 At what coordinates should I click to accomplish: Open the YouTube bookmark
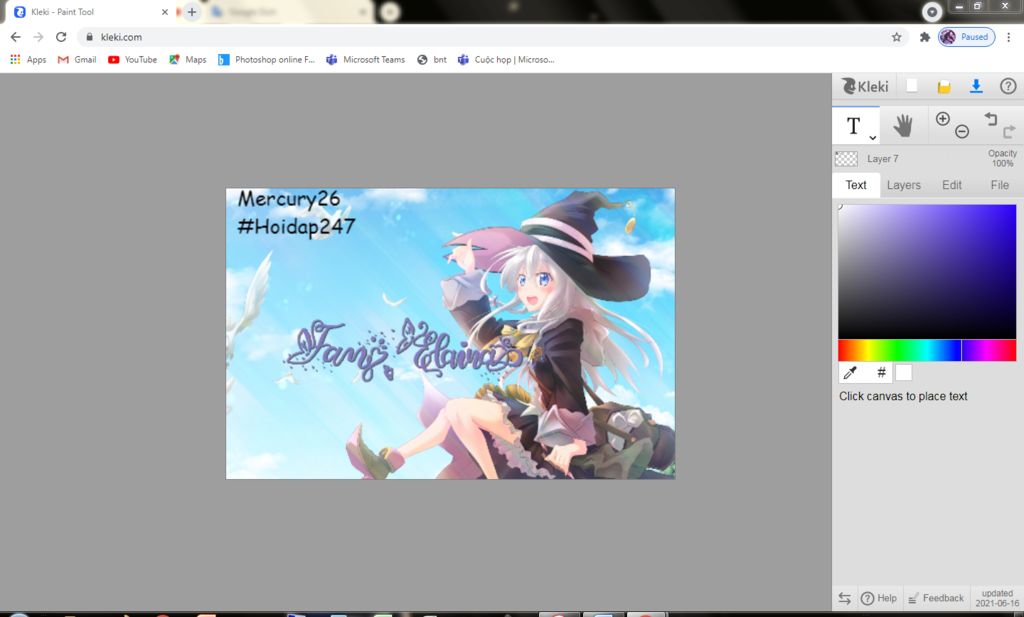tap(133, 59)
